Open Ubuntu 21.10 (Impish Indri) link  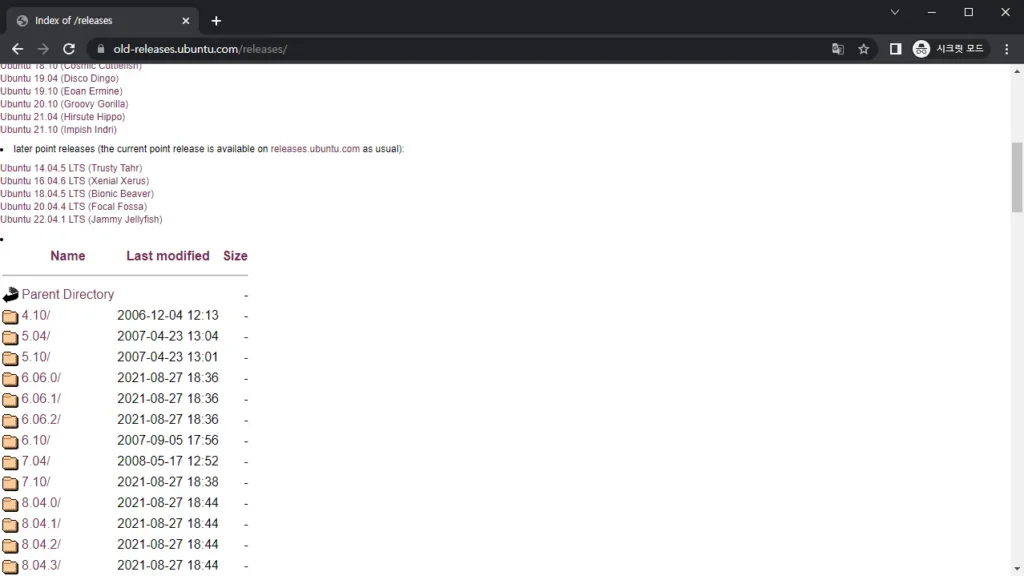59,129
